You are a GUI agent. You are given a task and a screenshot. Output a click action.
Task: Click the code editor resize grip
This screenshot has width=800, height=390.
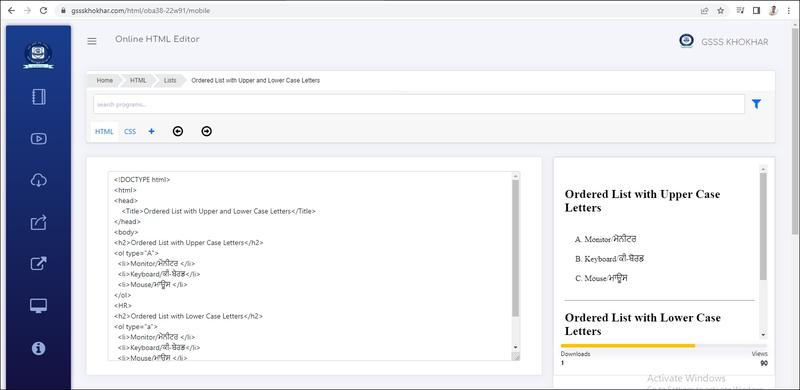(x=516, y=356)
